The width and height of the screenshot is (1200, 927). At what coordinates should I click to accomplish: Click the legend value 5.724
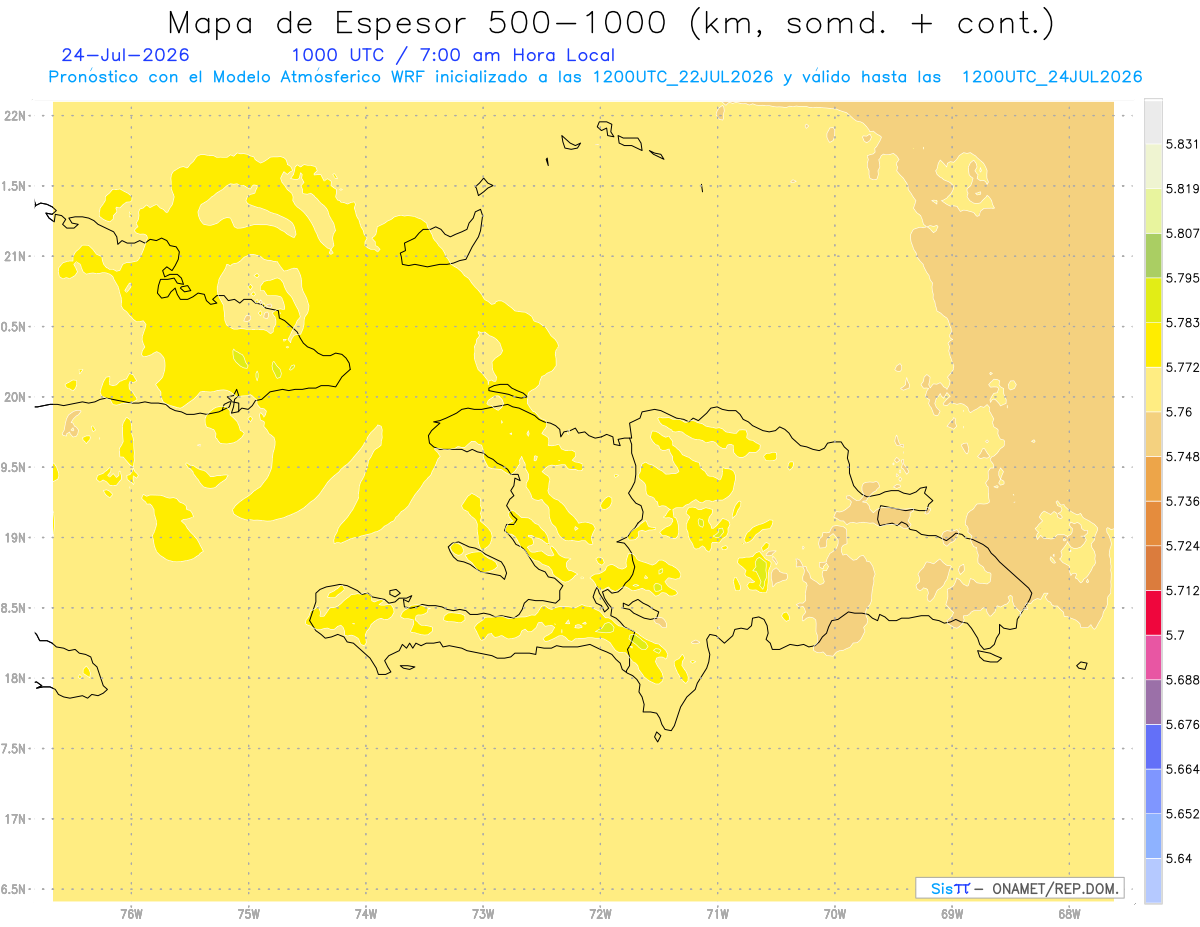click(x=1183, y=546)
